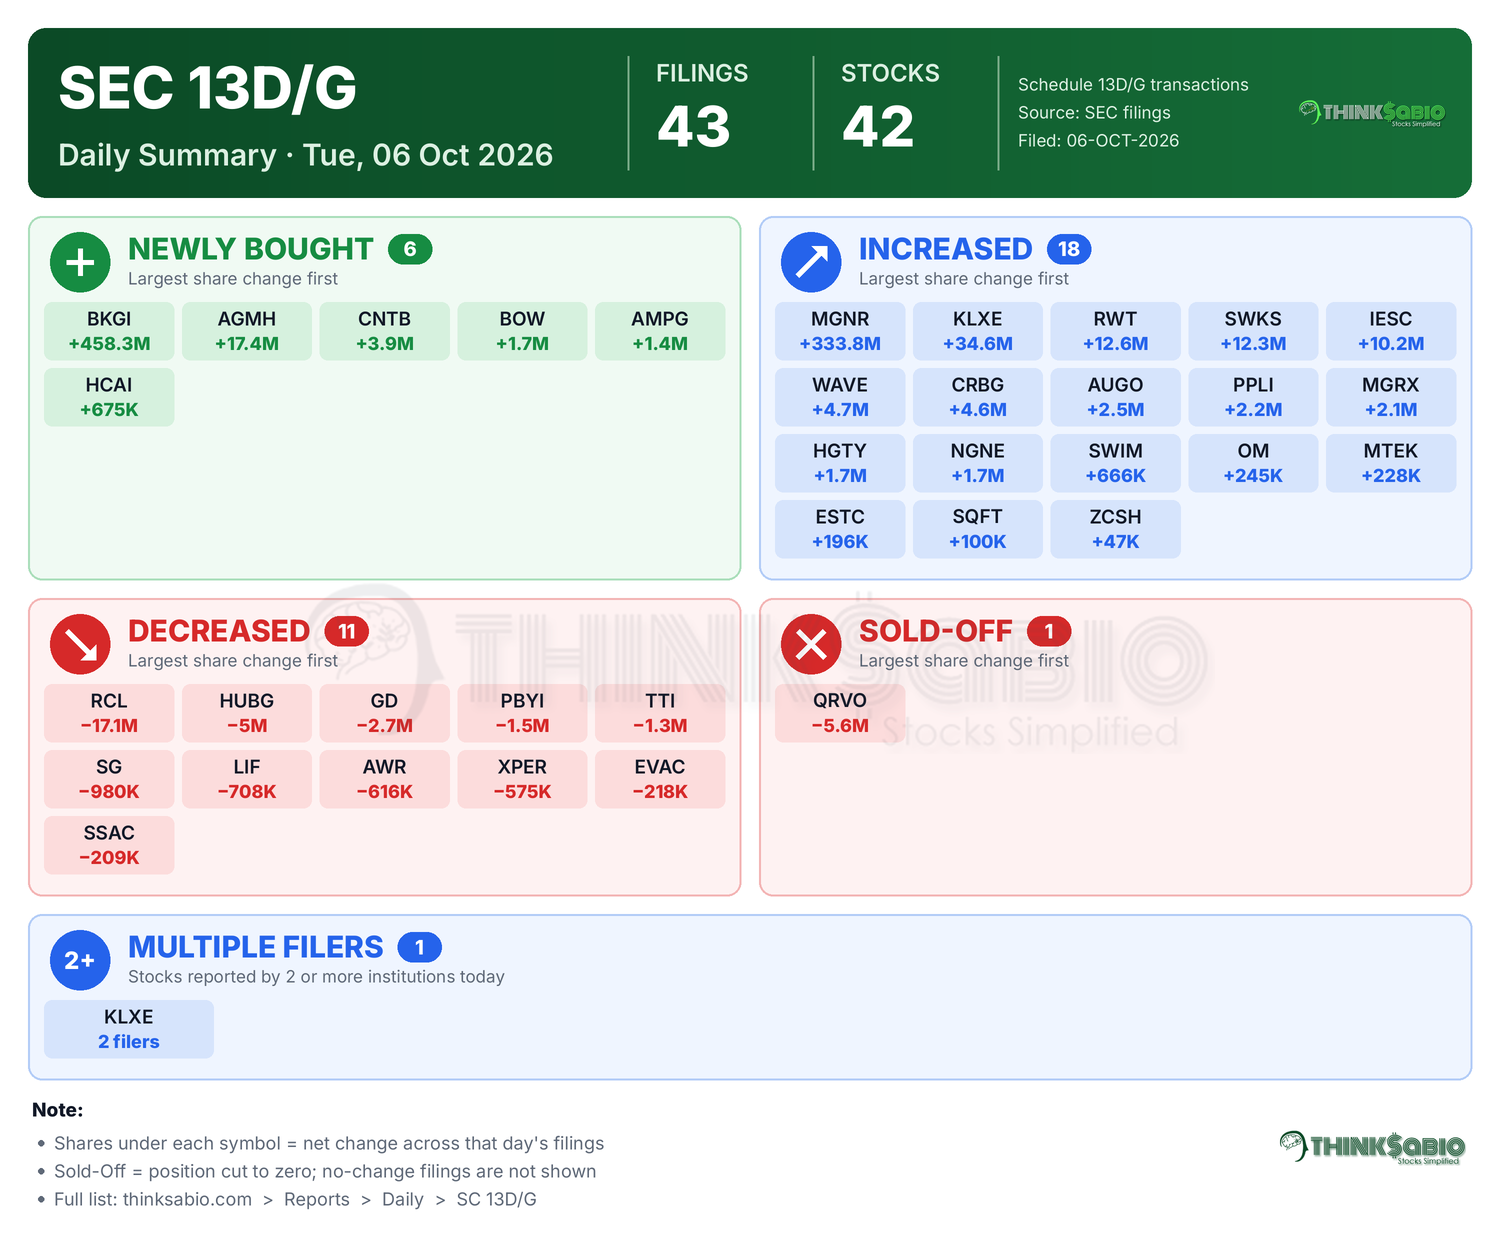Click the Sold-Off count badge 1

pos(1049,631)
